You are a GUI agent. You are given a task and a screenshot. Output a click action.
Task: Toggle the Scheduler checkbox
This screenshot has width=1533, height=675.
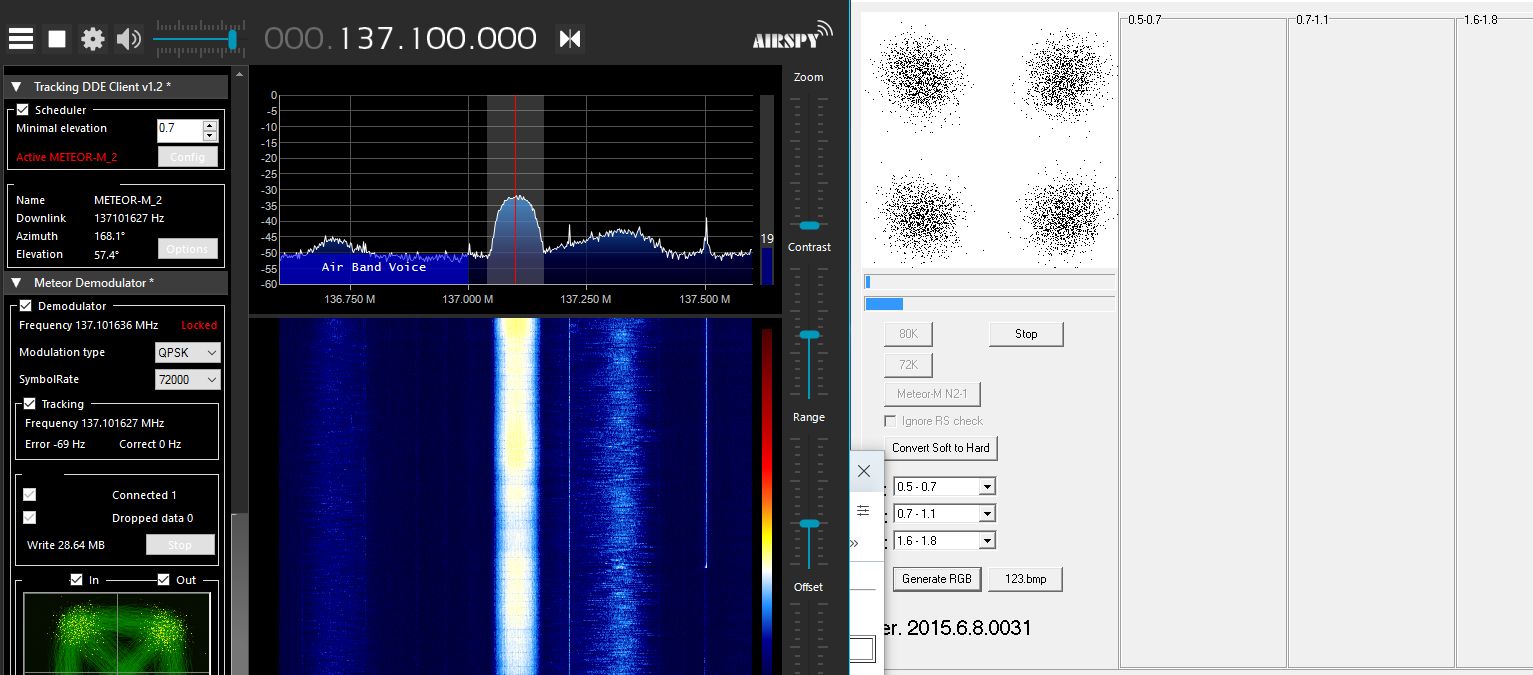(x=23, y=109)
